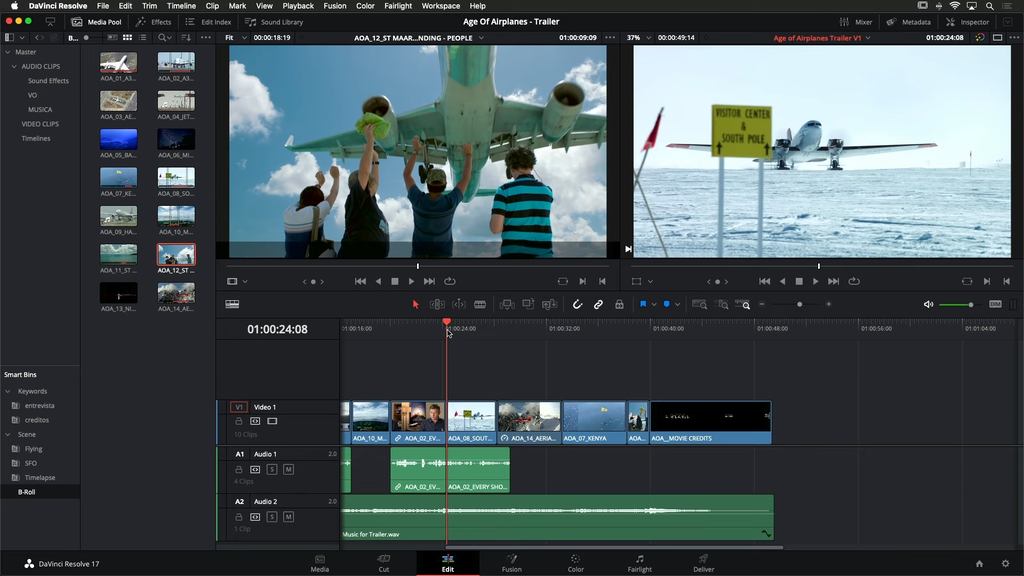Open the Effects panel
Screen dimensions: 1024x576
pyautogui.click(x=153, y=22)
